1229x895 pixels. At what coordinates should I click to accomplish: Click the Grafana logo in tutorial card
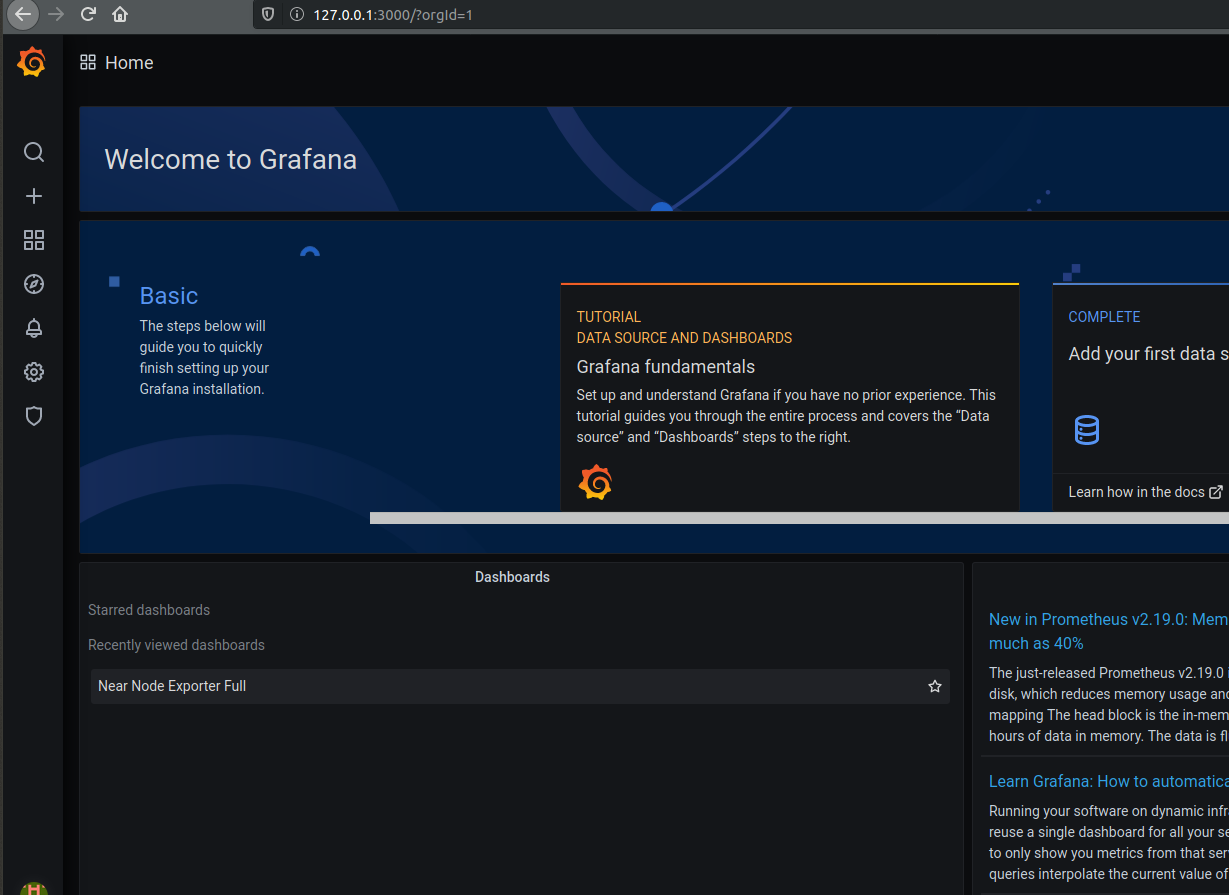click(595, 482)
